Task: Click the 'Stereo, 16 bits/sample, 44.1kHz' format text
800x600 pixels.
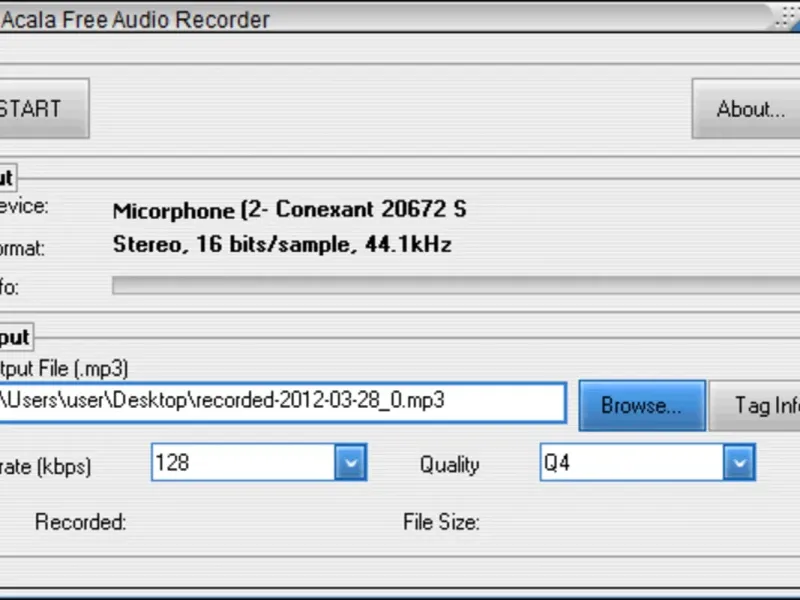Action: 282,244
